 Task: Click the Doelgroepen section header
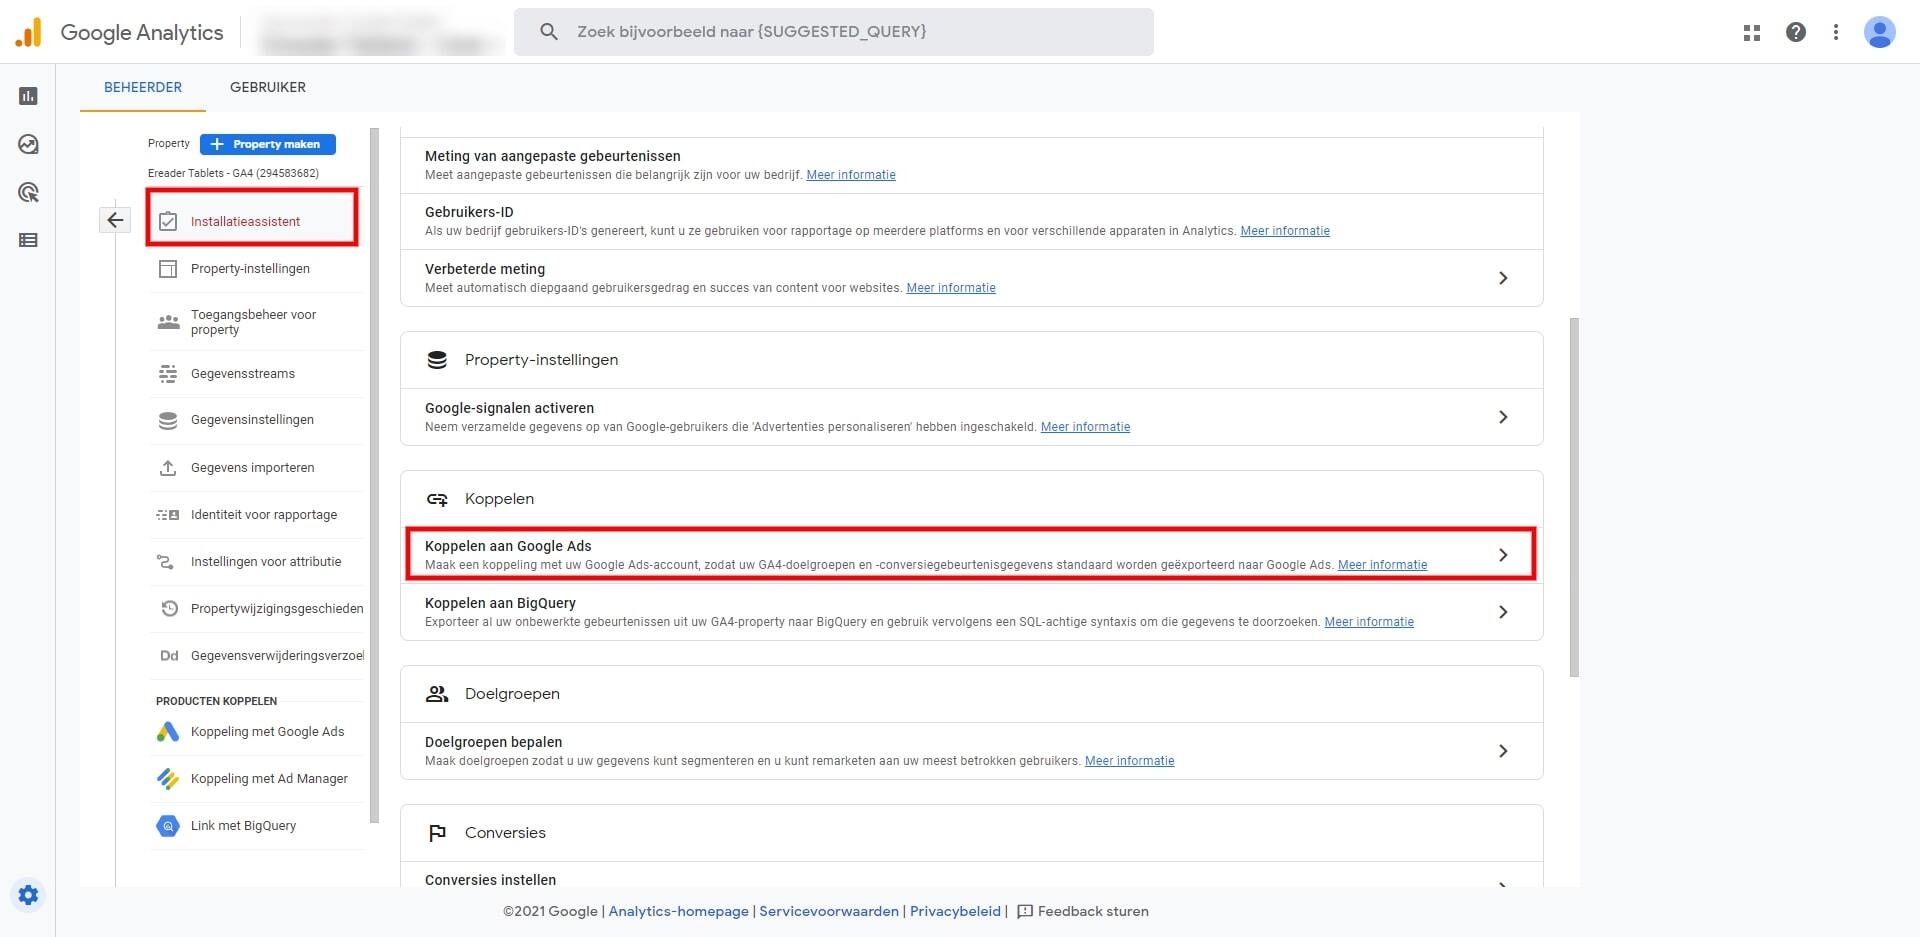click(x=971, y=694)
